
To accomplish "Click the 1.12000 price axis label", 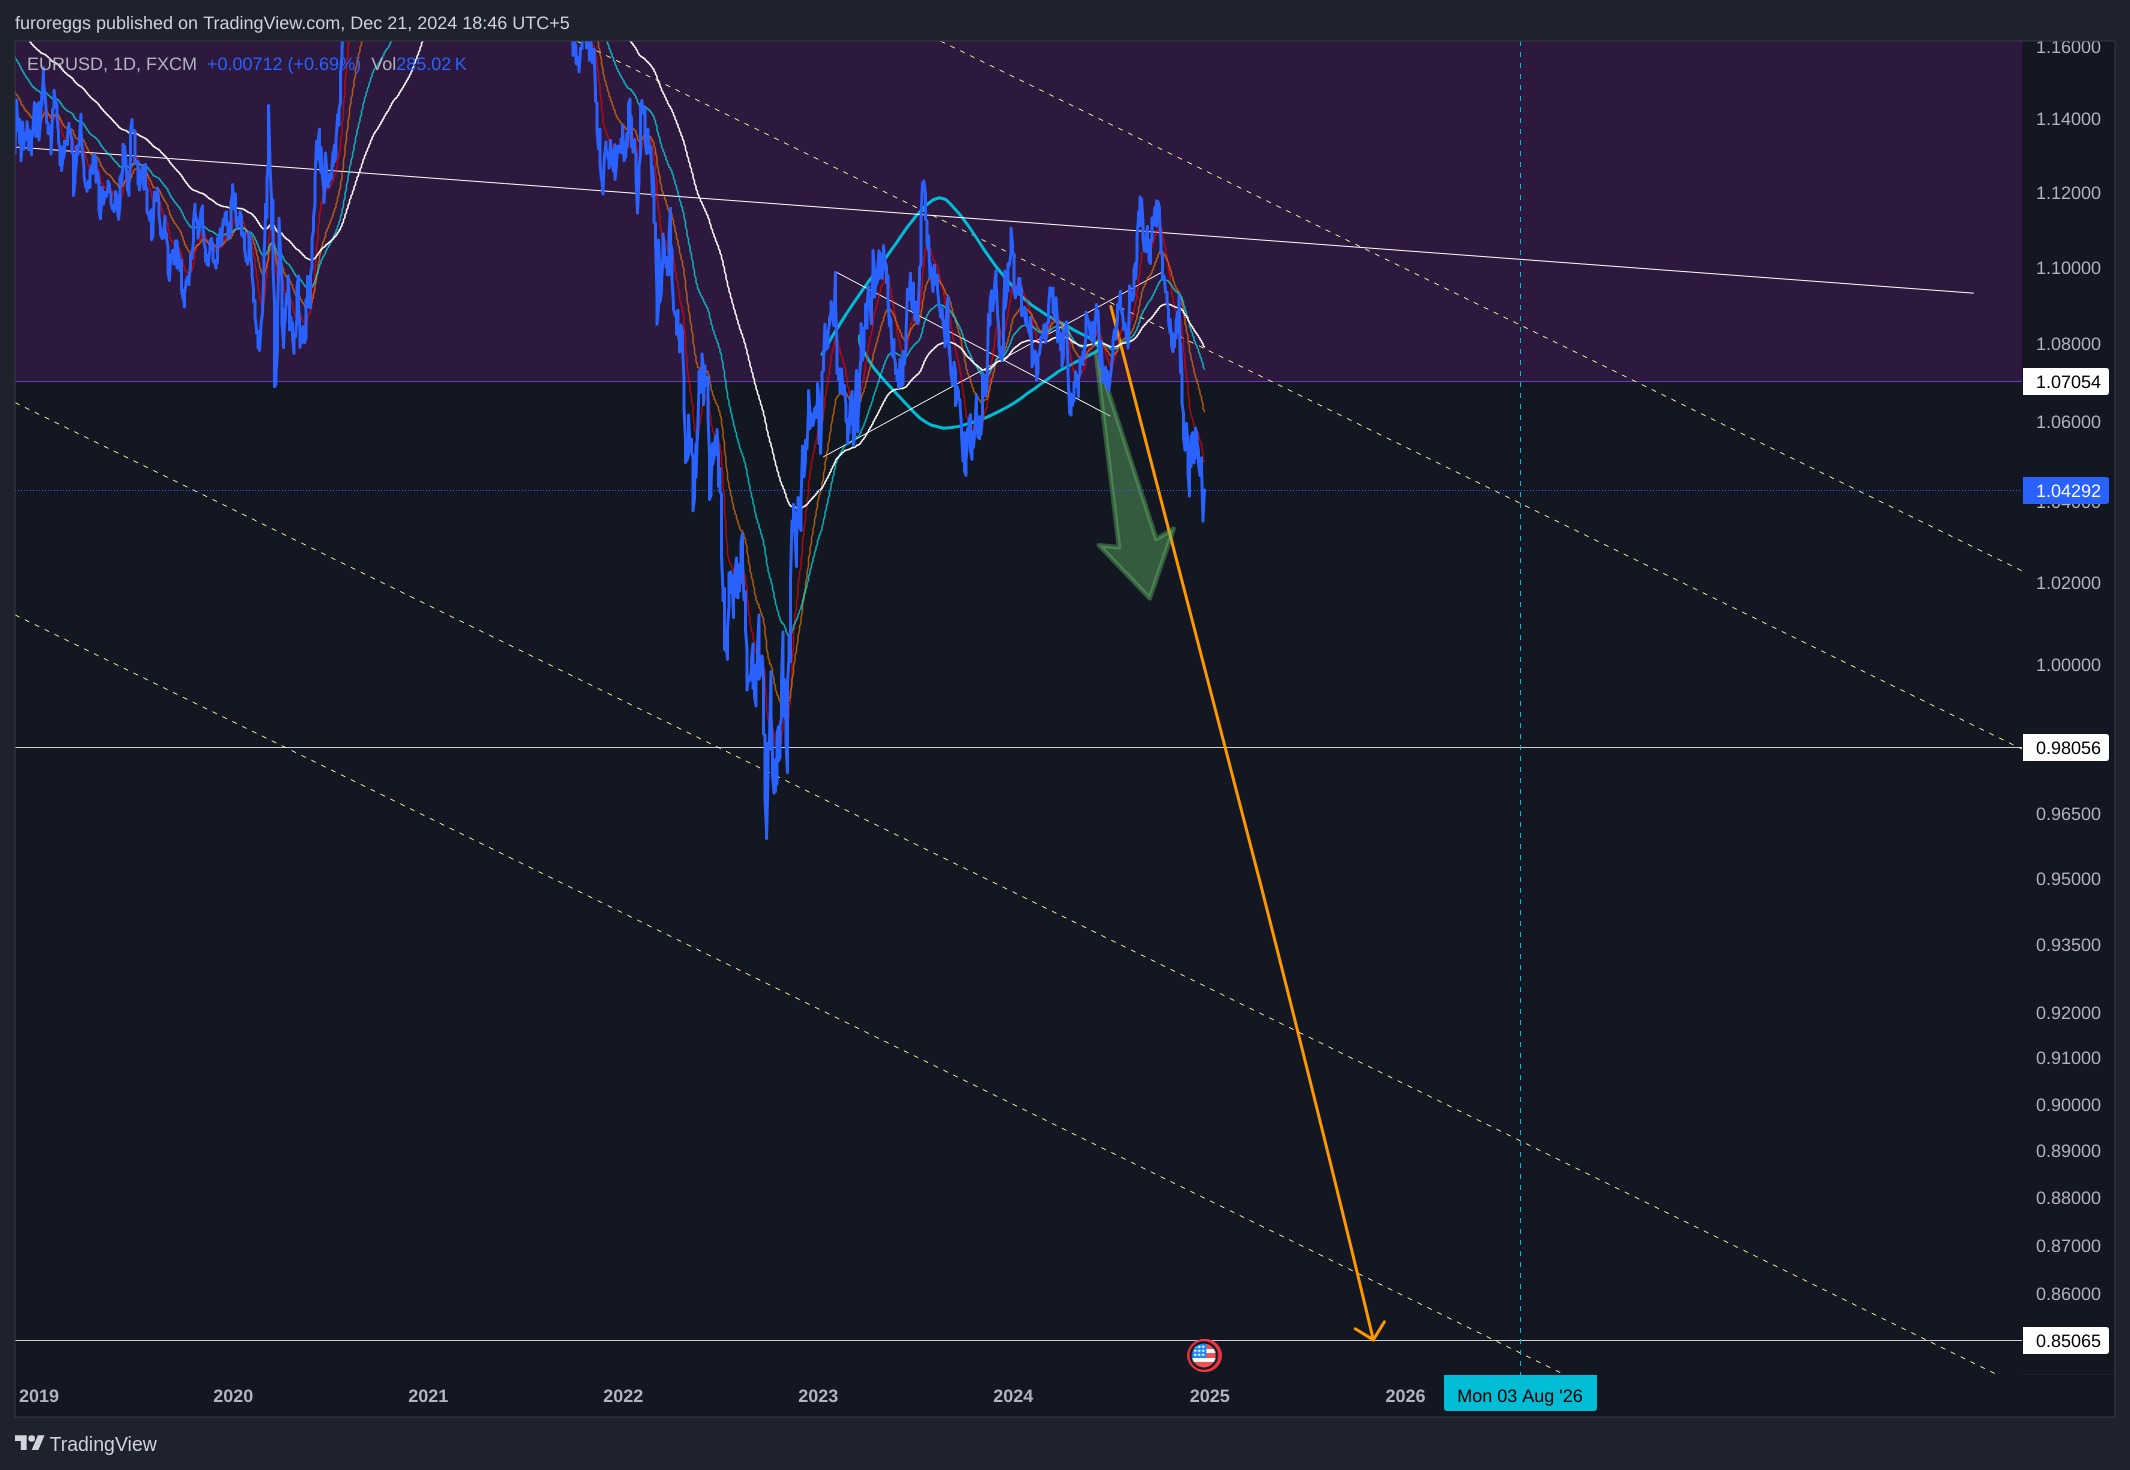I will pos(2068,193).
